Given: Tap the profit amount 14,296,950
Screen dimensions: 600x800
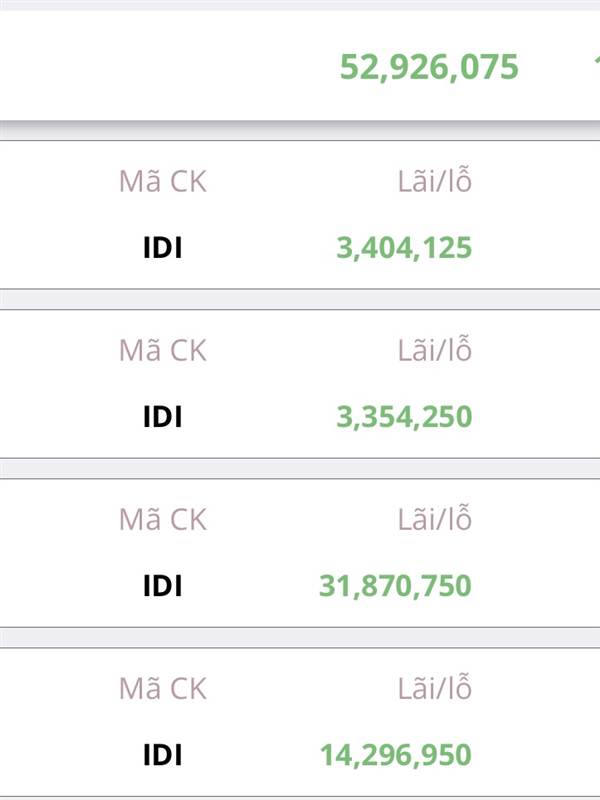Looking at the screenshot, I should (x=395, y=754).
